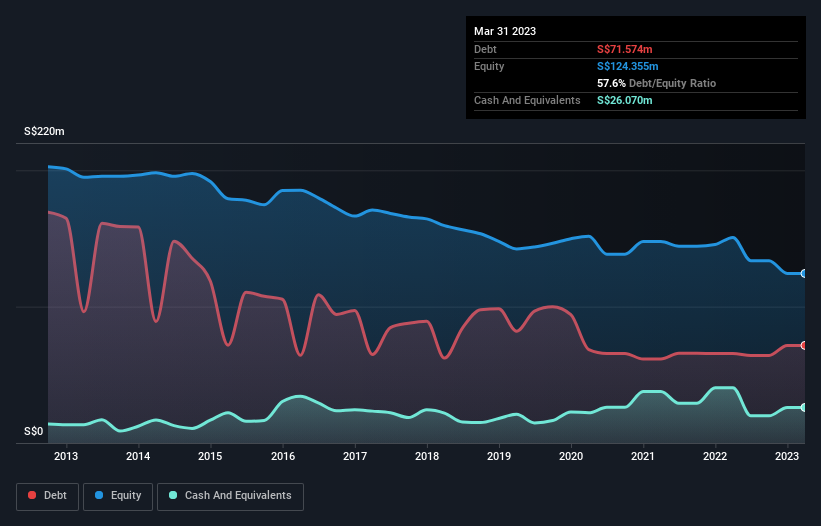Click the teal Cash endpoint marker
821x526 pixels.
coord(804,407)
